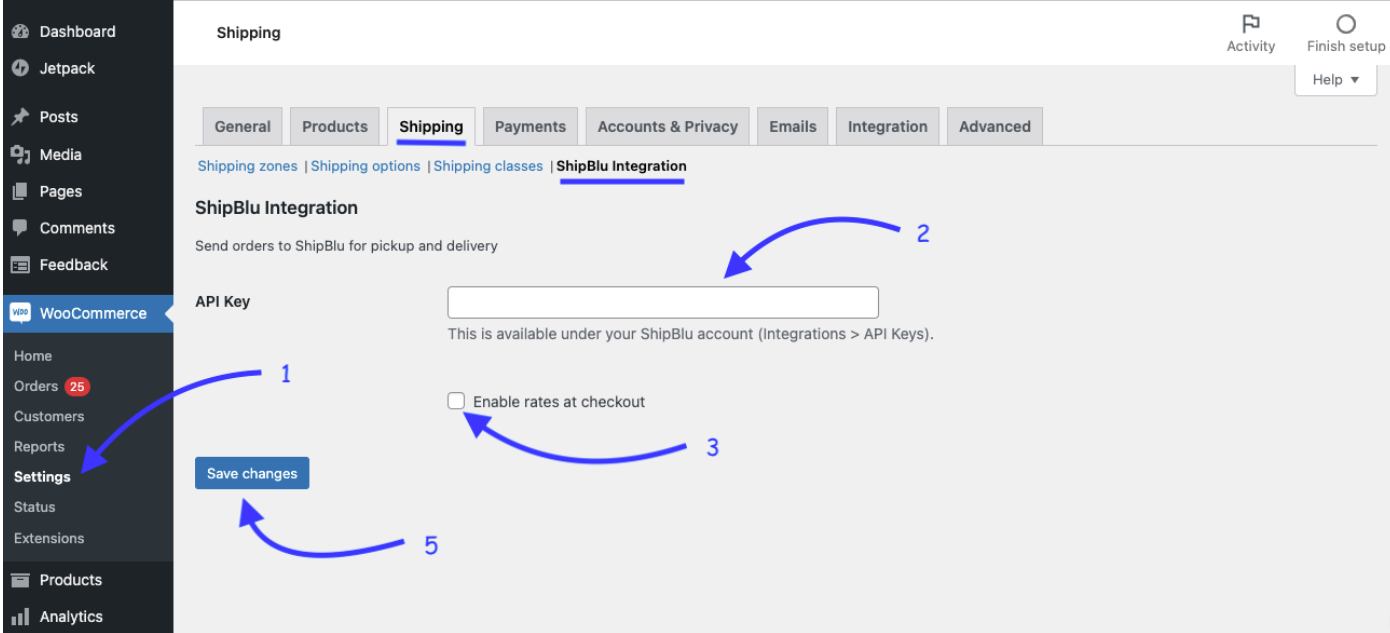
Task: Open the Jetpack menu item
Action: pos(86,69)
